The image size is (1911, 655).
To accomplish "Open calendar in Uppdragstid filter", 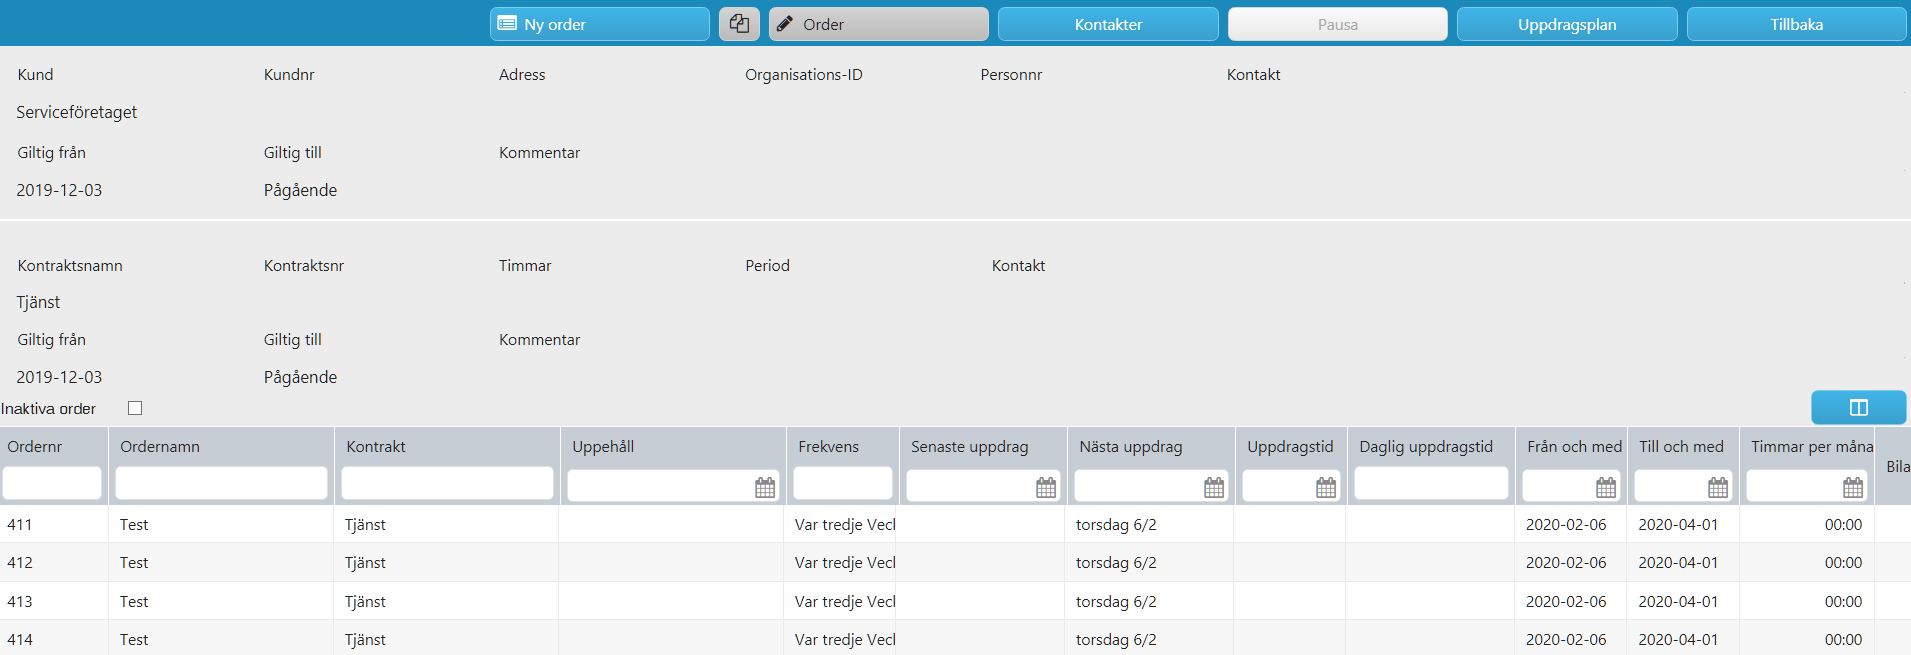I will (x=1326, y=487).
